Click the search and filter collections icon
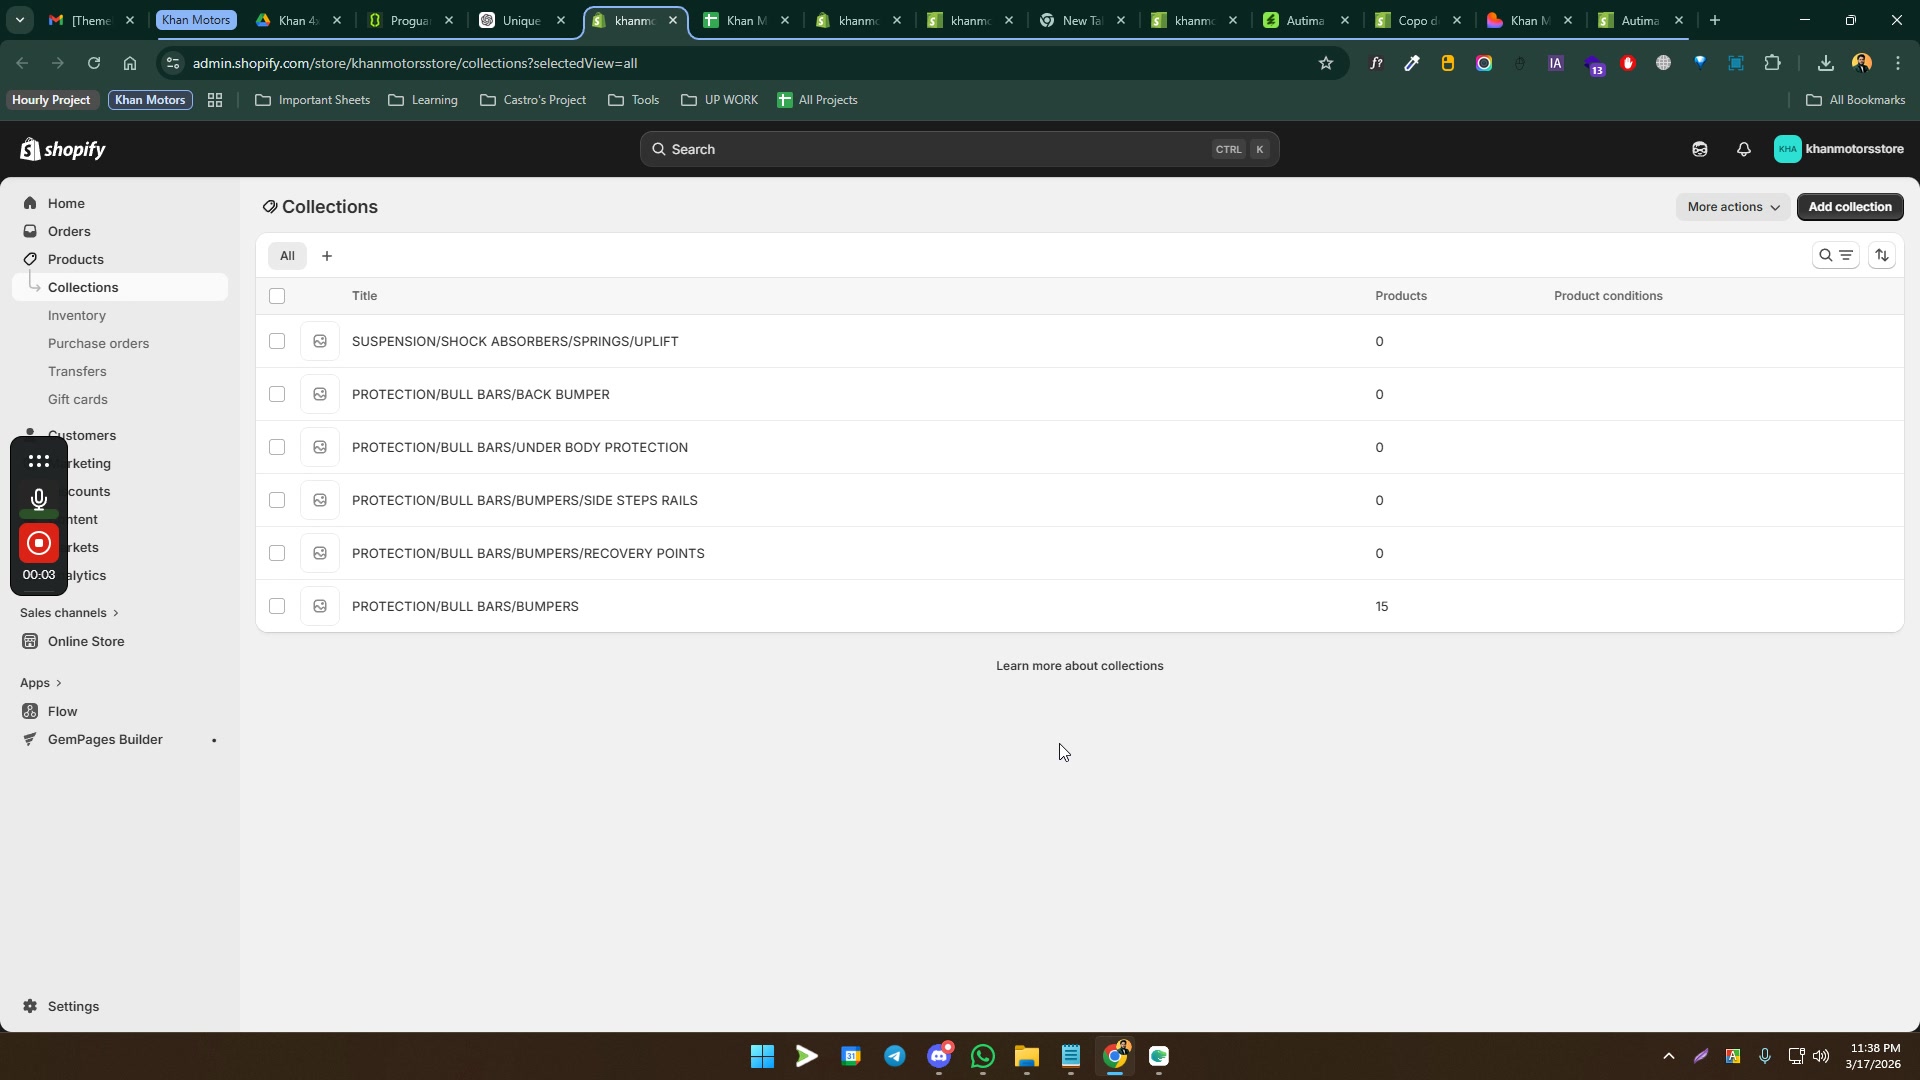Viewport: 1920px width, 1080px height. coord(1835,255)
